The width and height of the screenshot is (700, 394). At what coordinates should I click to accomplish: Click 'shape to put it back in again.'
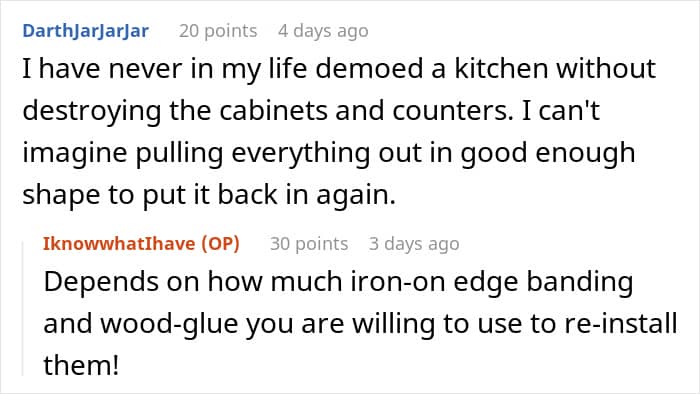[209, 195]
